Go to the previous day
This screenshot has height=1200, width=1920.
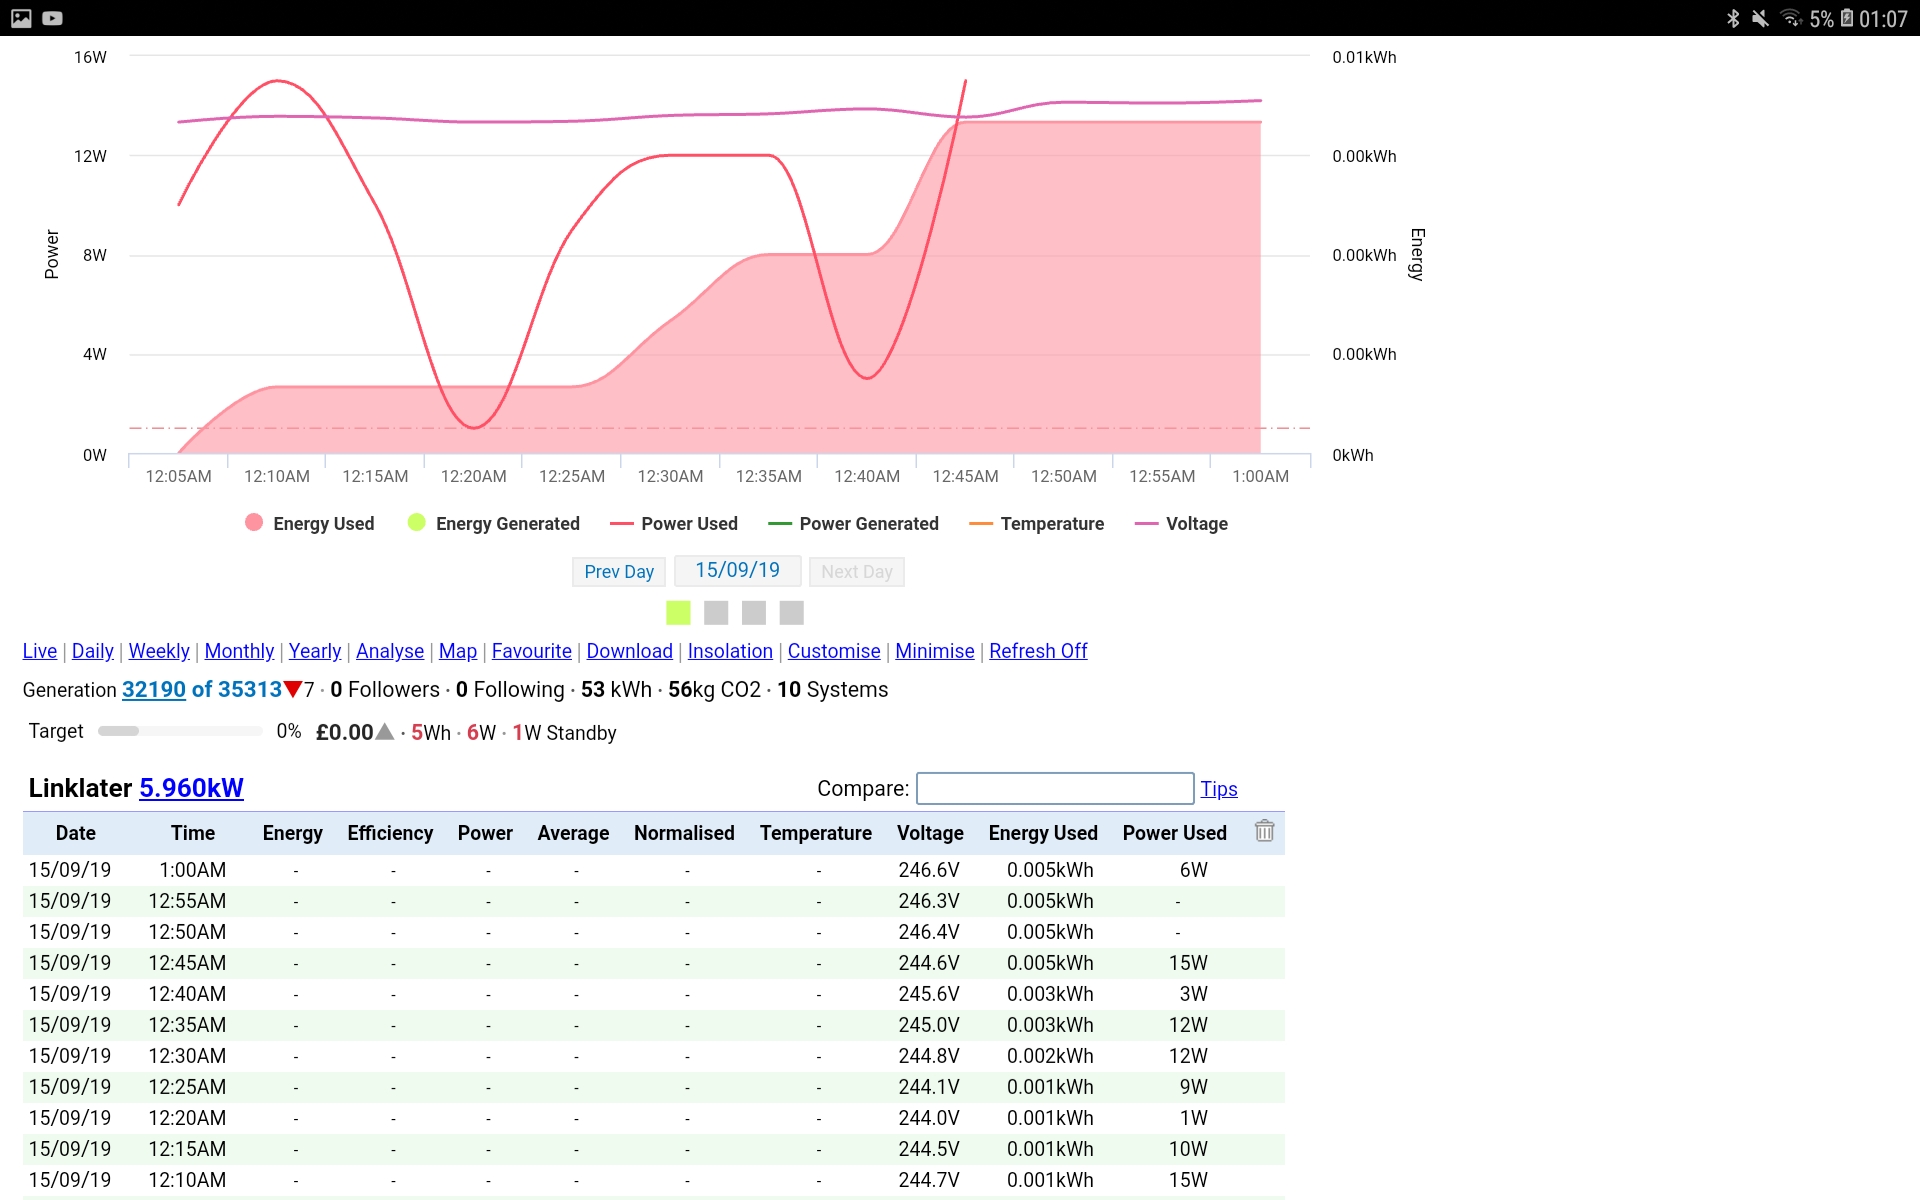618,571
